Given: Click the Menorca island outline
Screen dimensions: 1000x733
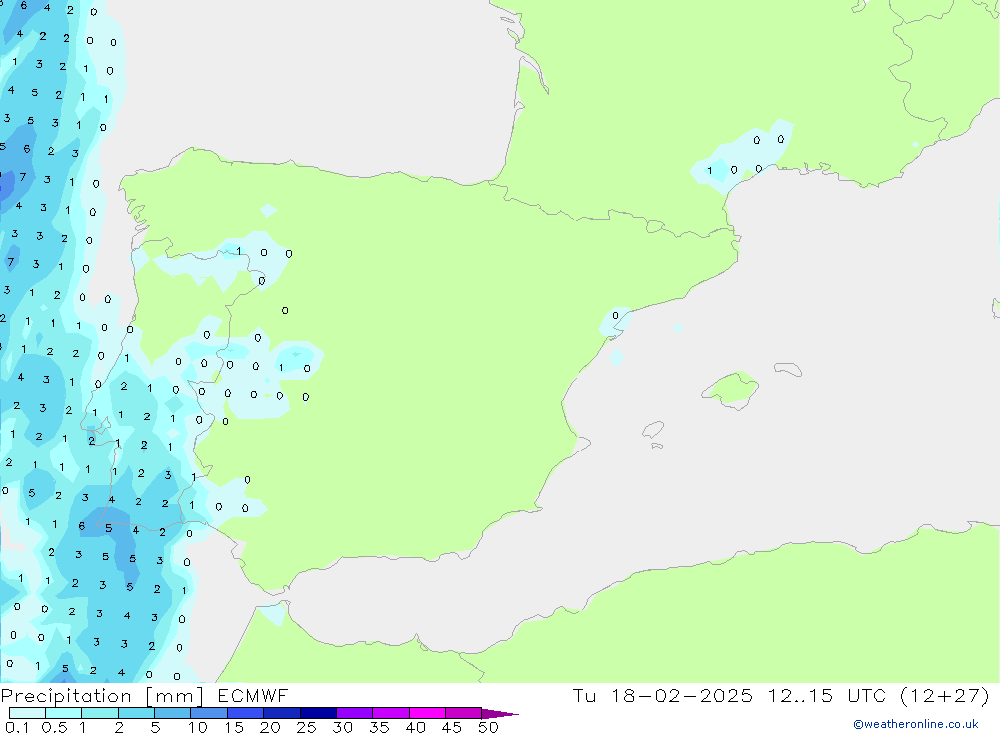Looking at the screenshot, I should 788,369.
